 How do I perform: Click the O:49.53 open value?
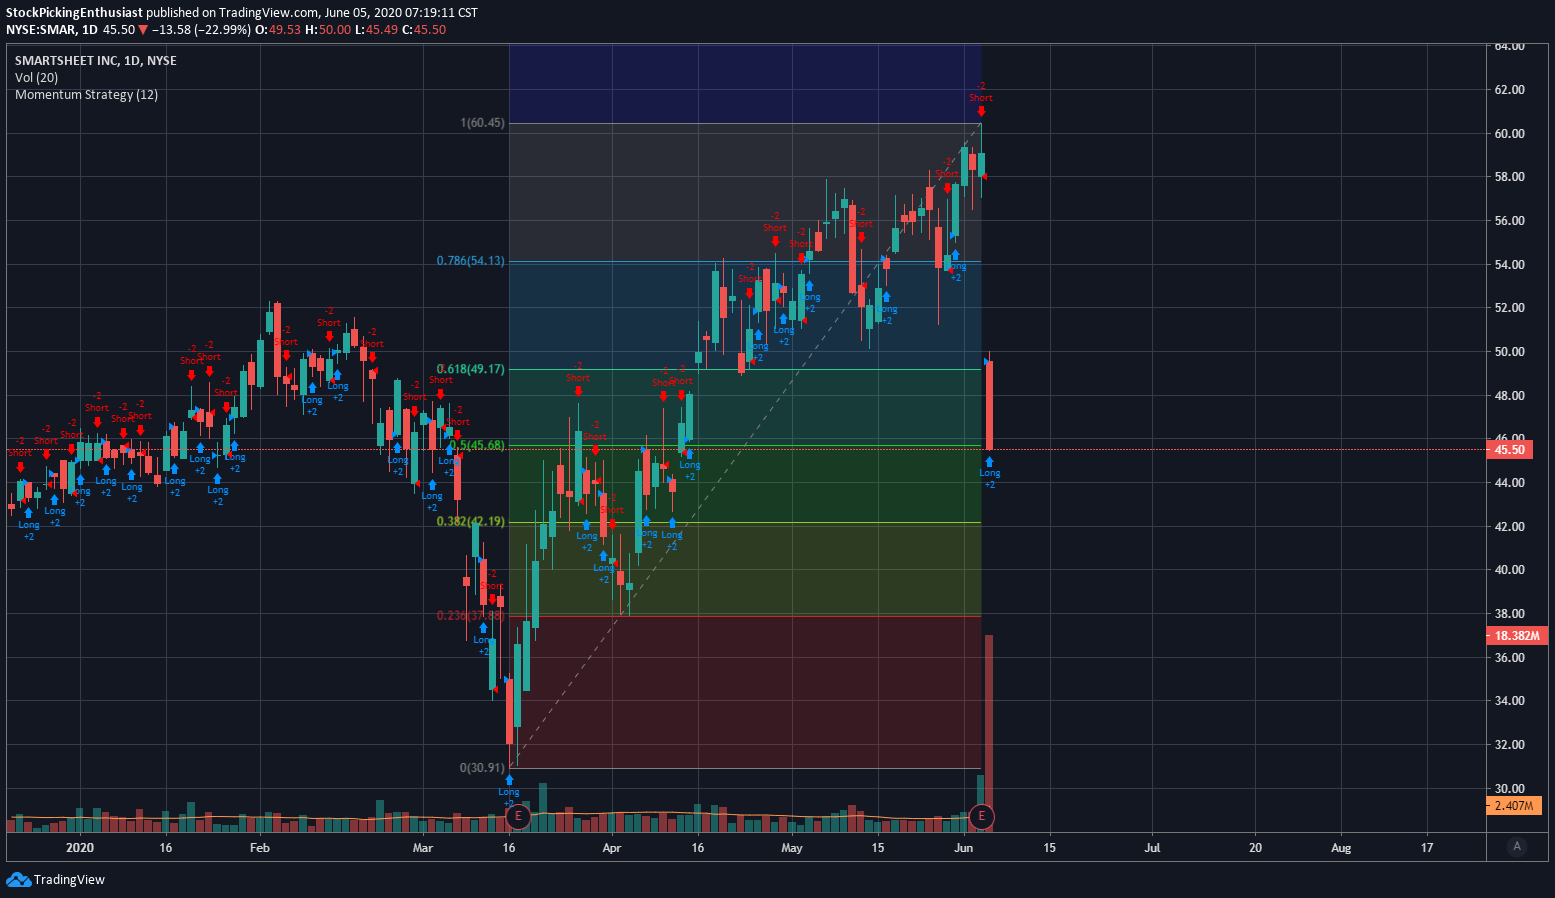coord(278,30)
